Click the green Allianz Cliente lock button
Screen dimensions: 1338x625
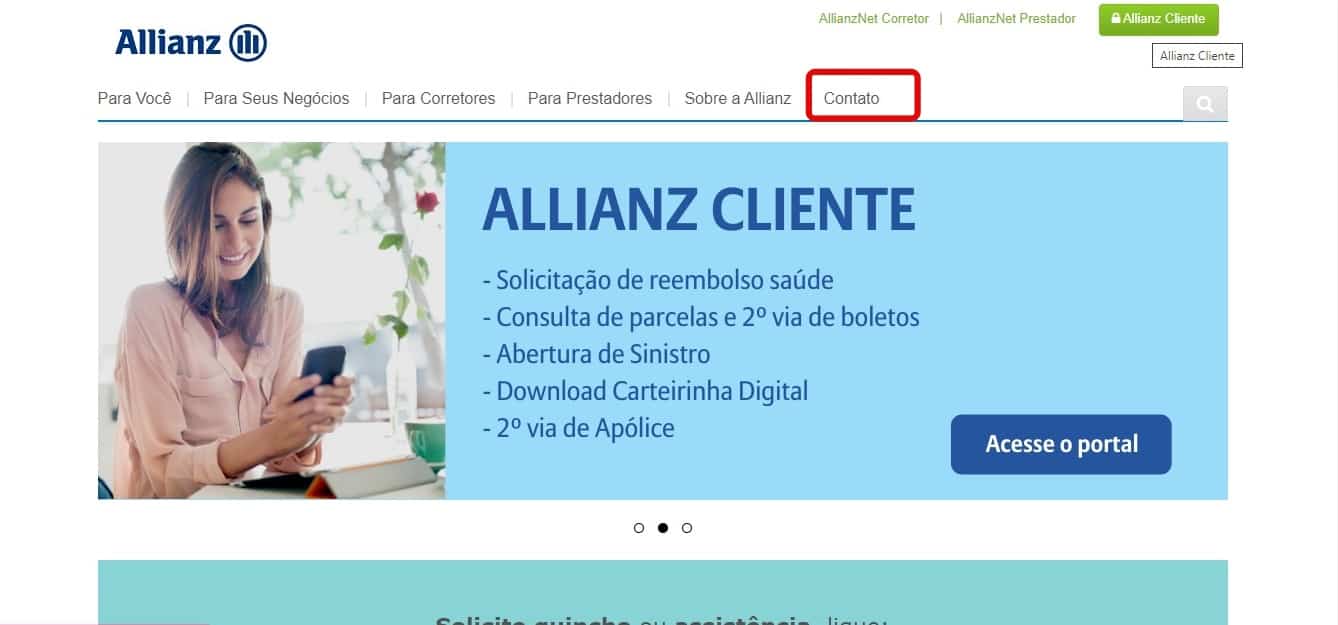click(x=1158, y=19)
